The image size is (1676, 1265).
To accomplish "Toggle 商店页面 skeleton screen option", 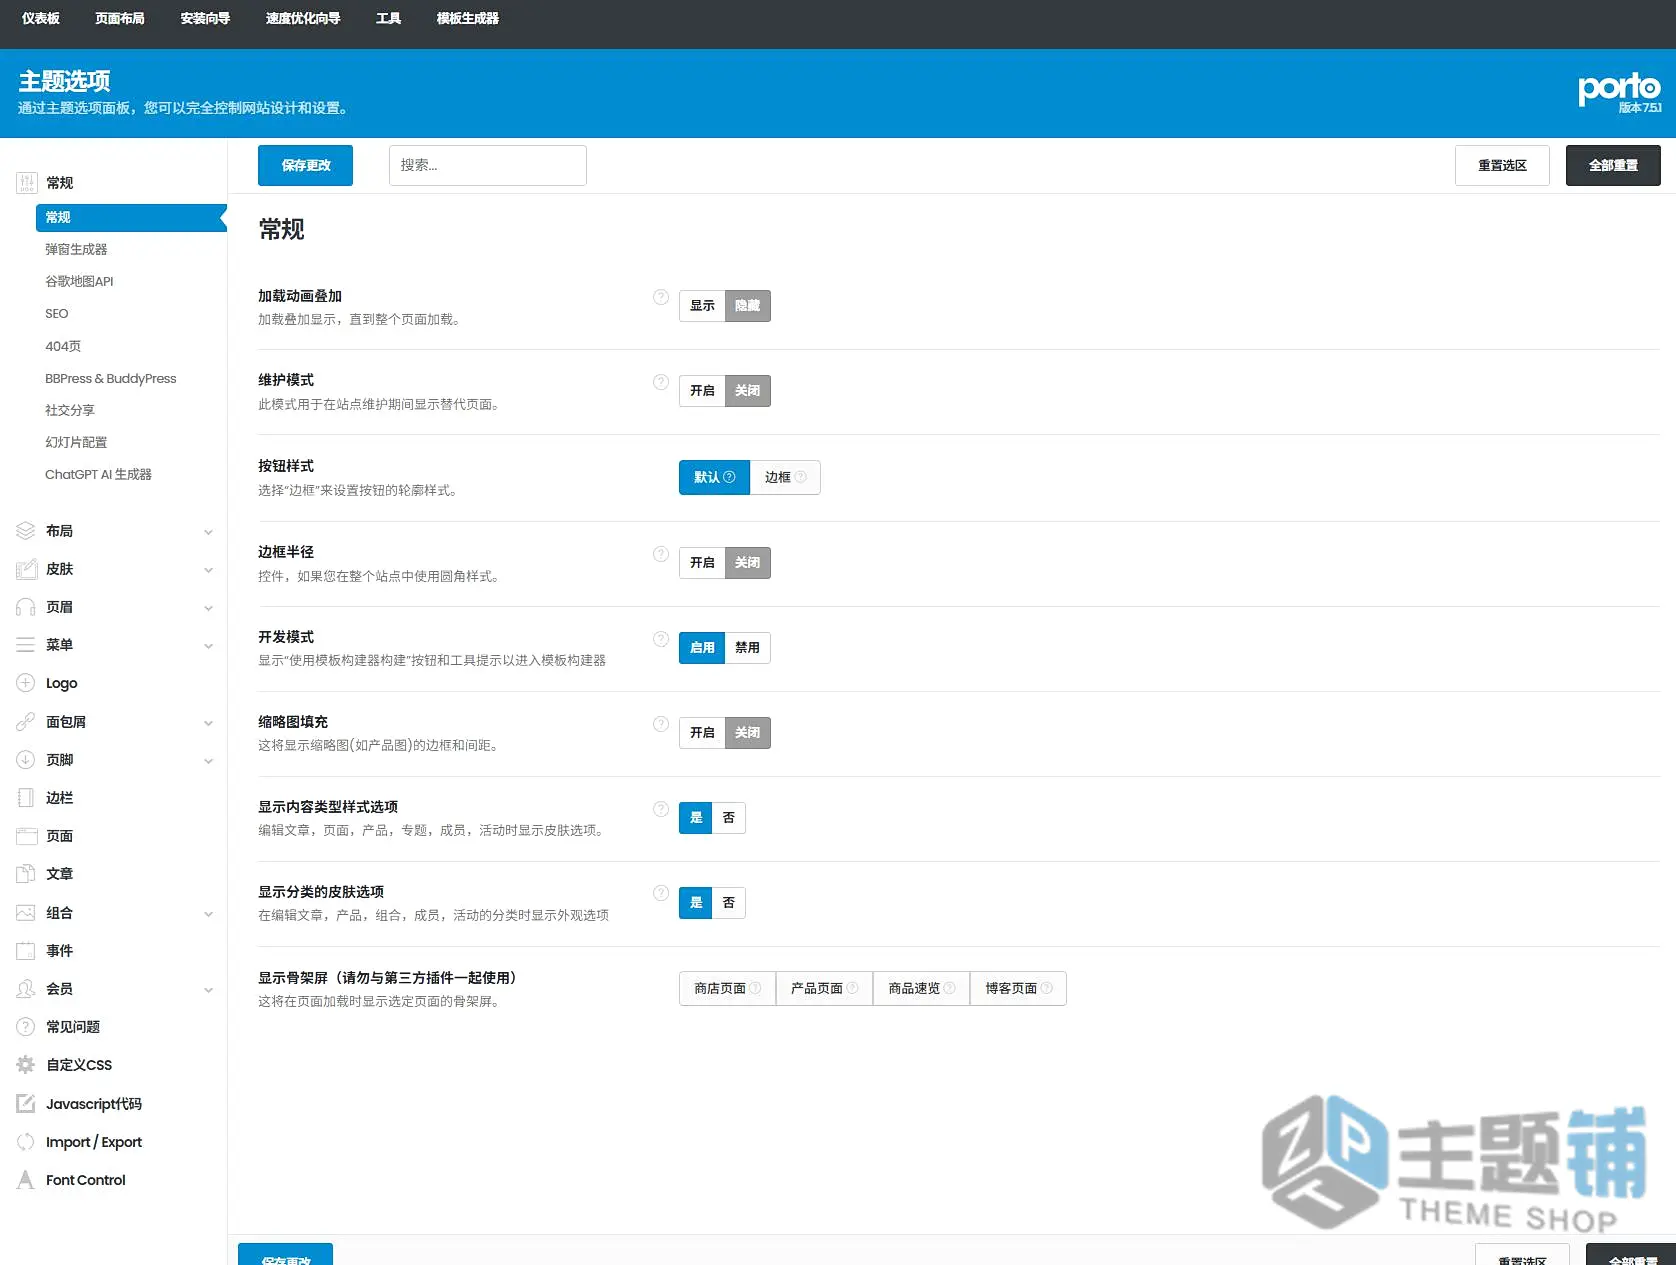I will click(727, 988).
